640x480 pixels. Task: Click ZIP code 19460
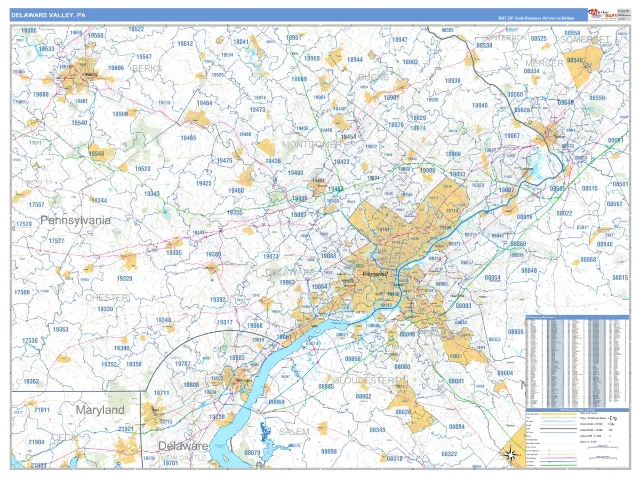[x=236, y=191]
